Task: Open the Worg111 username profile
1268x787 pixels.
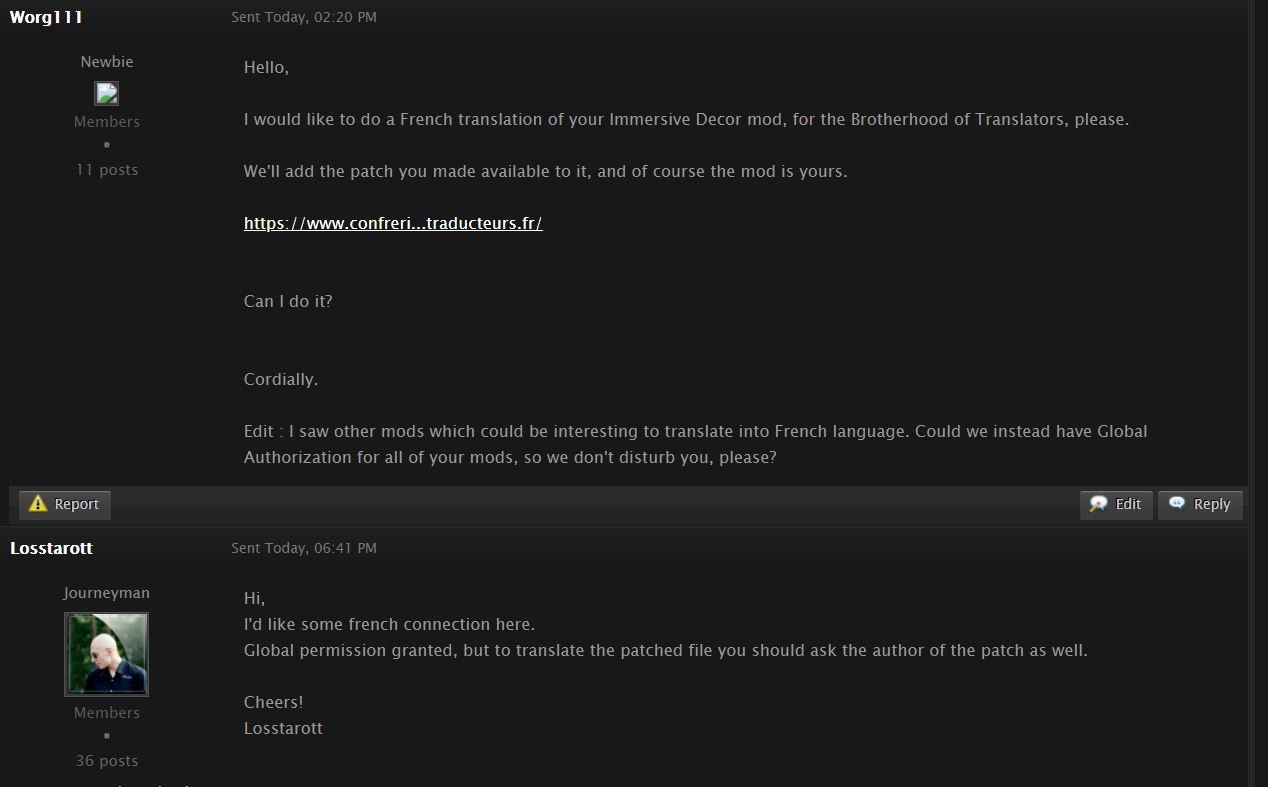Action: [x=46, y=17]
